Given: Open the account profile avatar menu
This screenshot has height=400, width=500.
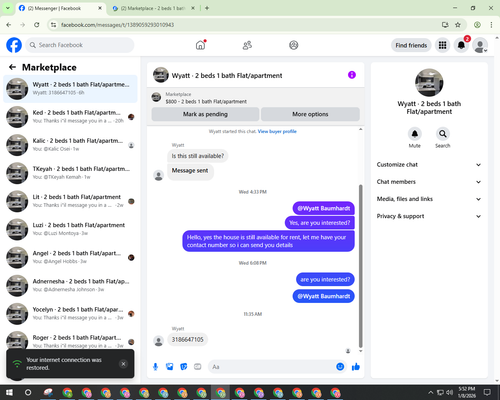Looking at the screenshot, I should click(x=480, y=45).
